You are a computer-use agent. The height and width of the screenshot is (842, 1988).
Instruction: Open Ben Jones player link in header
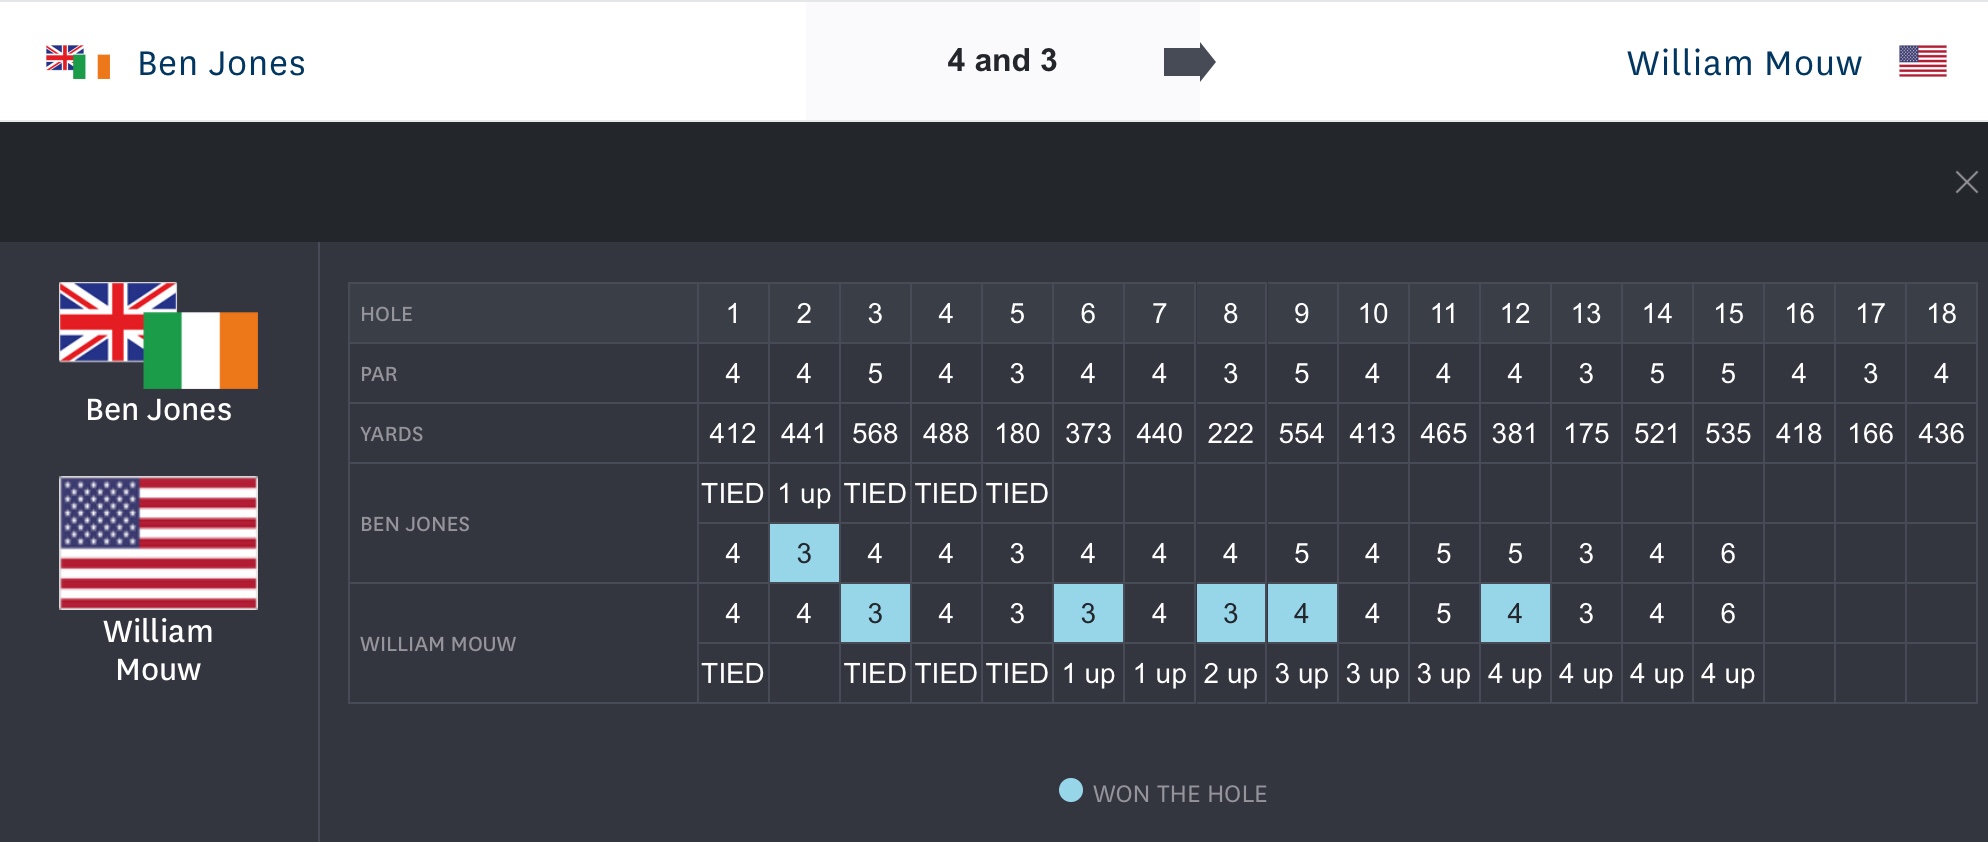click(x=221, y=63)
